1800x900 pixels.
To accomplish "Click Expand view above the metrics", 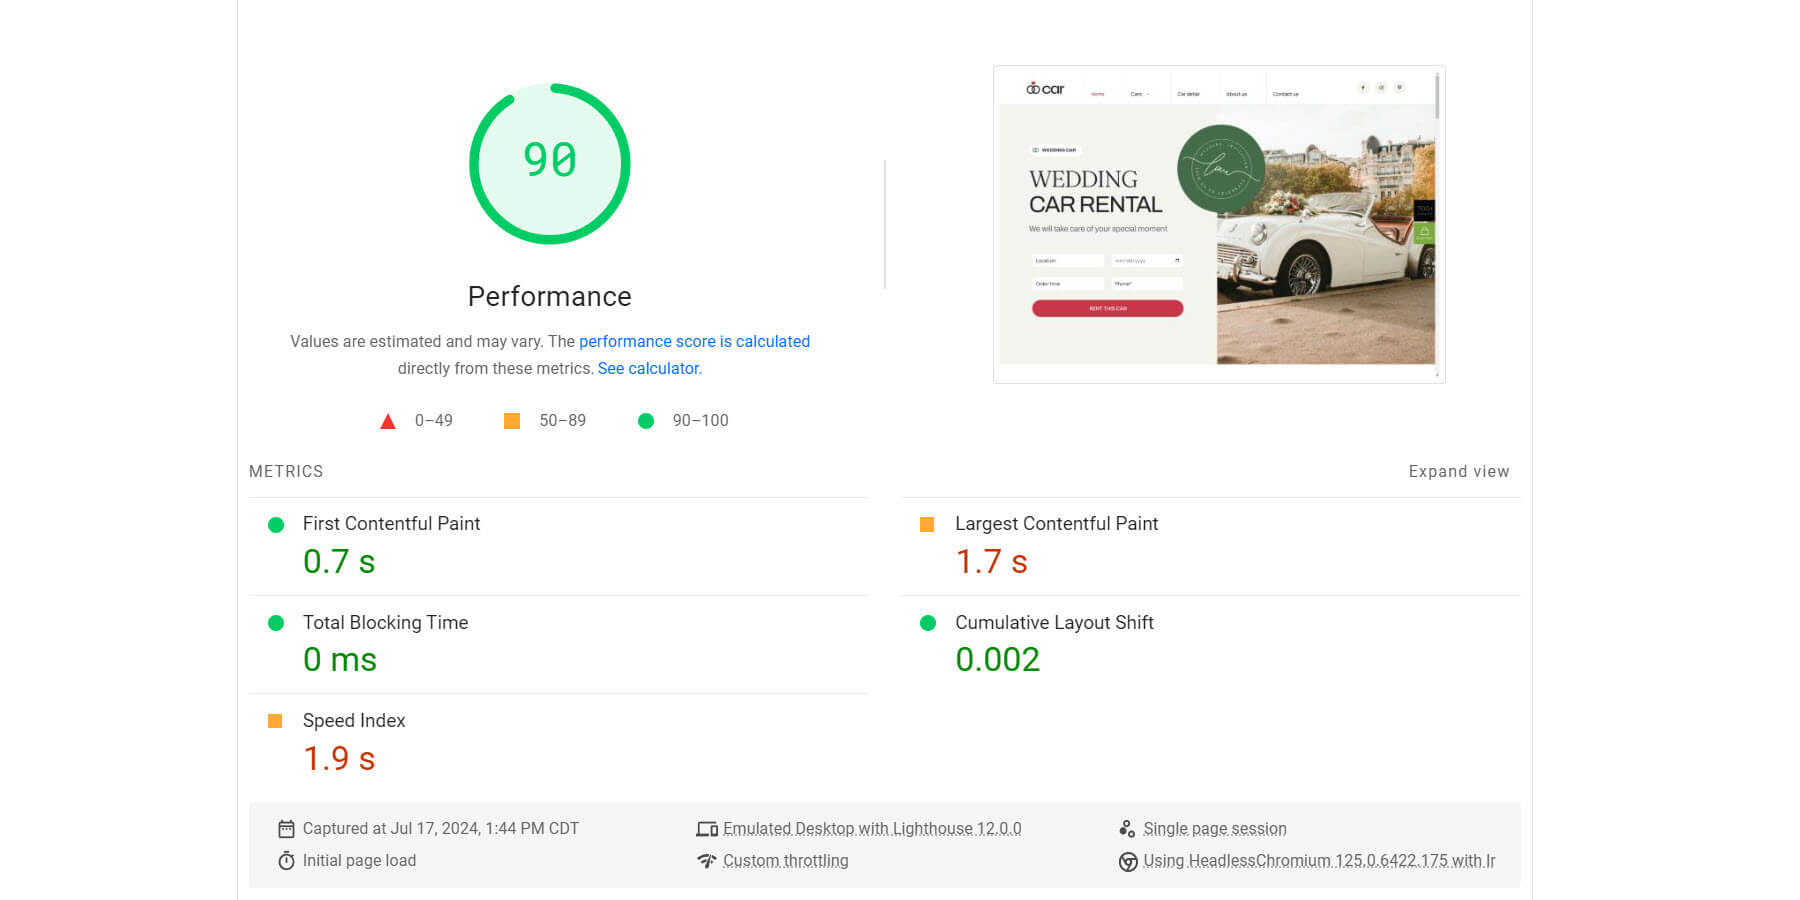I will pos(1458,471).
